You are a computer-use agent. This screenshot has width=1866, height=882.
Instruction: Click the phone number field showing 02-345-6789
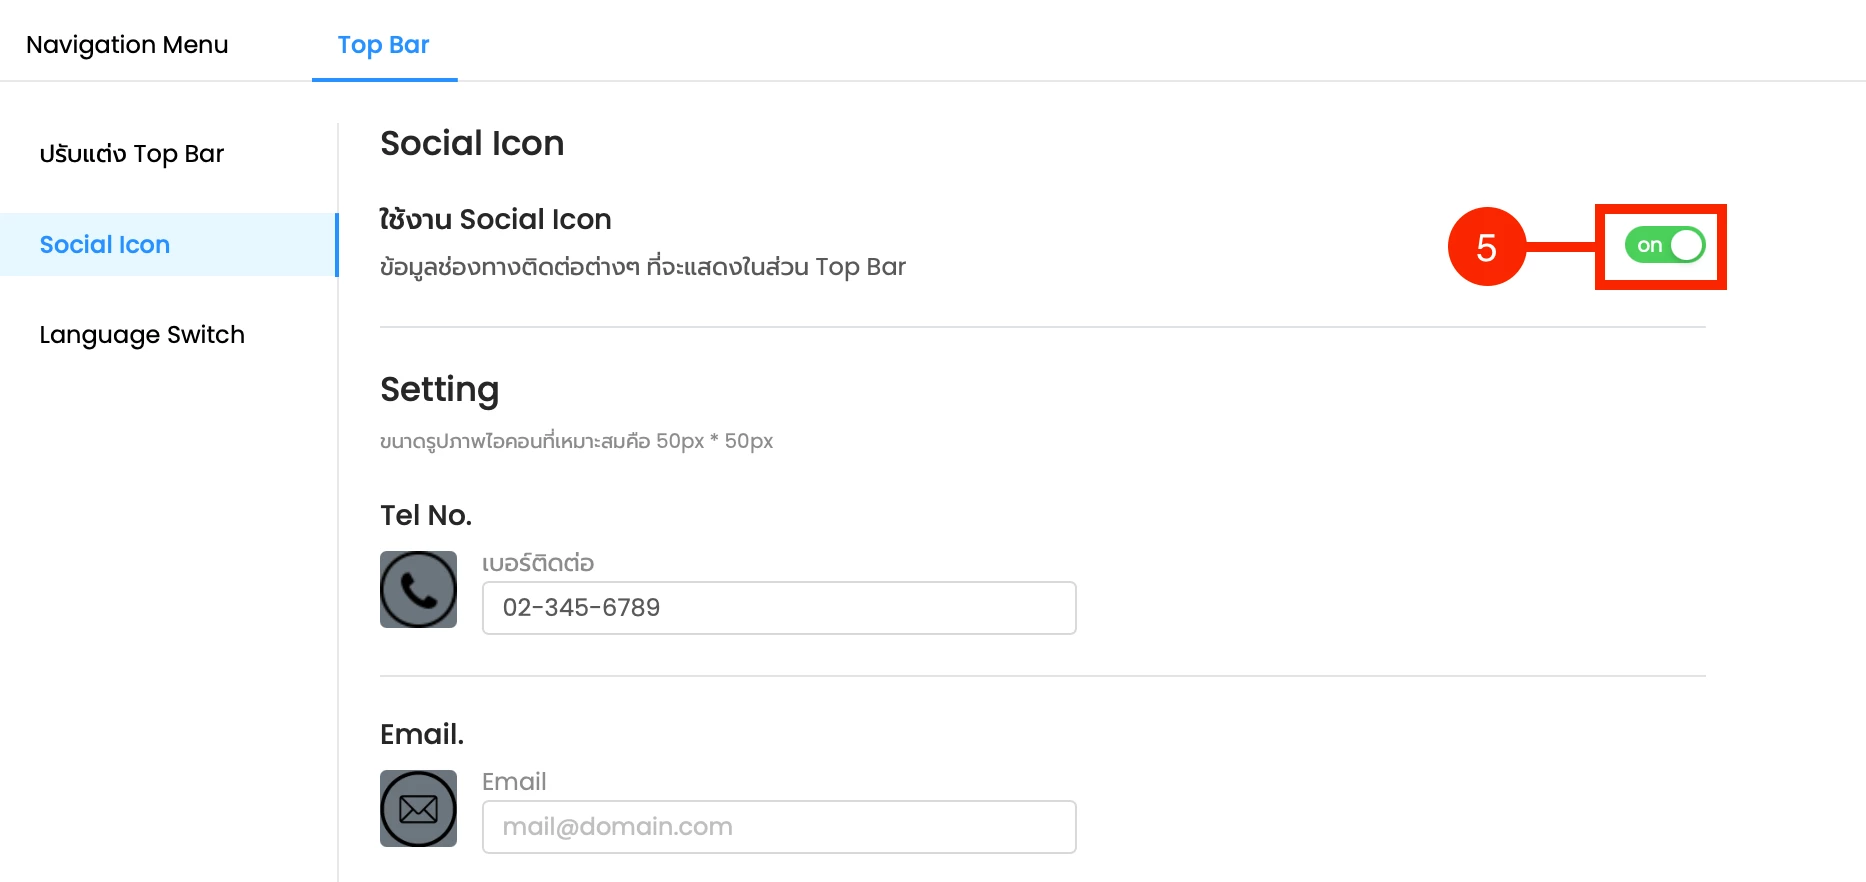coord(779,608)
